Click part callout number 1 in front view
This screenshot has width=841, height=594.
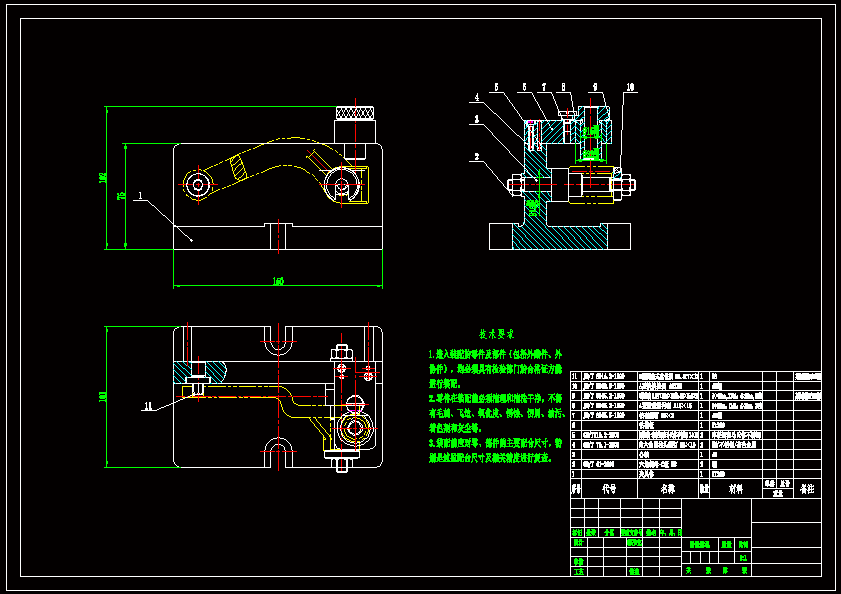point(141,196)
